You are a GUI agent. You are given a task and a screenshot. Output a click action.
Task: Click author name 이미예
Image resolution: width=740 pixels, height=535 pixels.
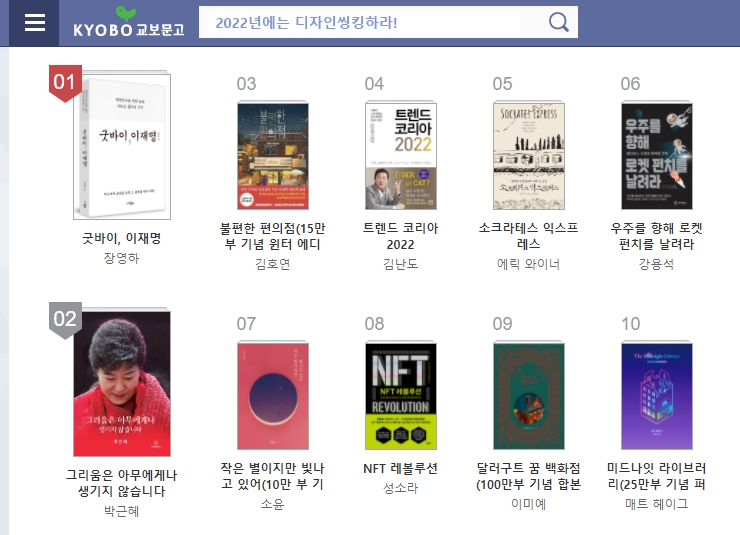point(529,504)
